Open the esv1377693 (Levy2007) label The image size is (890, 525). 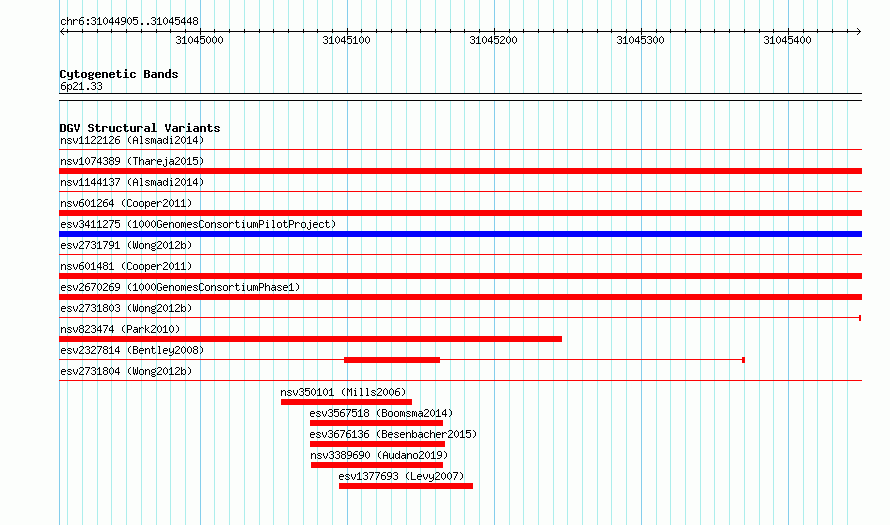[x=401, y=476]
